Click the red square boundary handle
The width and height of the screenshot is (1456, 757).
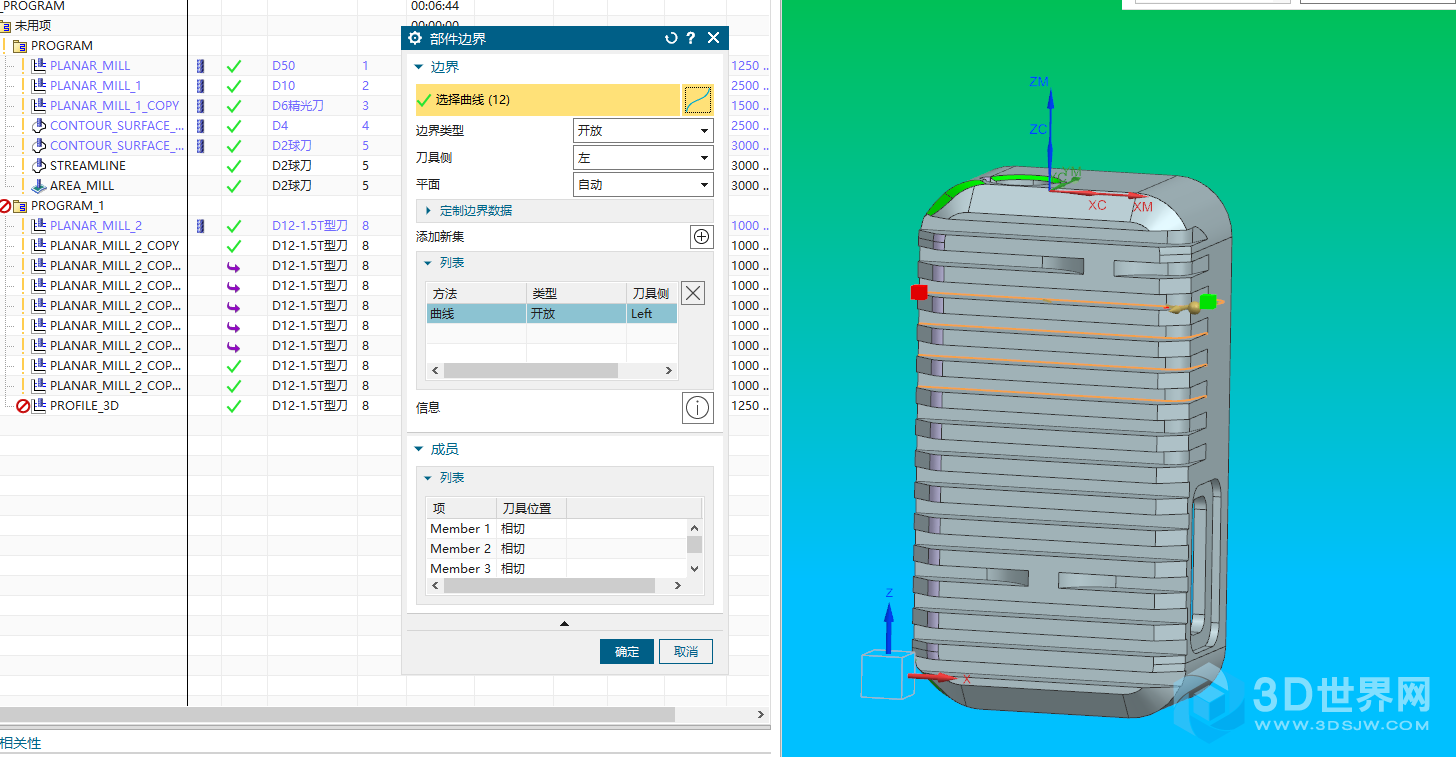coord(919,292)
